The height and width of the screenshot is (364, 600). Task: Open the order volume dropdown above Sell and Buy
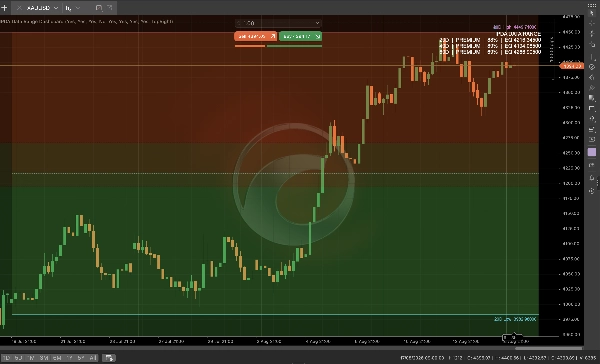pos(278,23)
